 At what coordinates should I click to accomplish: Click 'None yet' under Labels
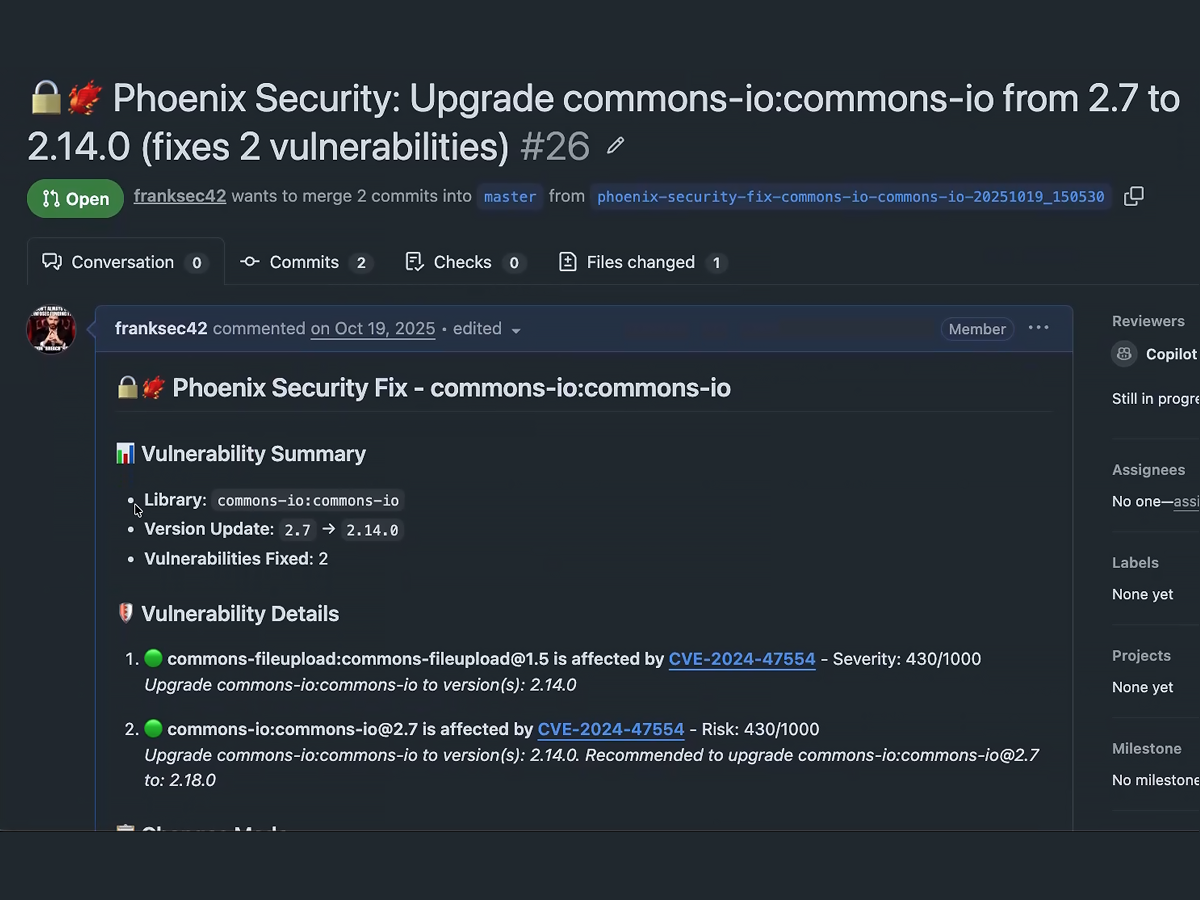(1143, 594)
